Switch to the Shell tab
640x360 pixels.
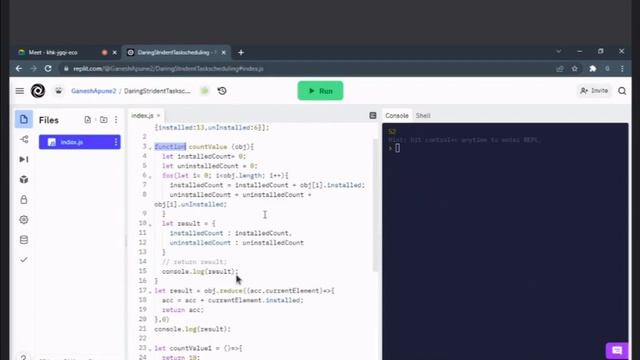423,116
